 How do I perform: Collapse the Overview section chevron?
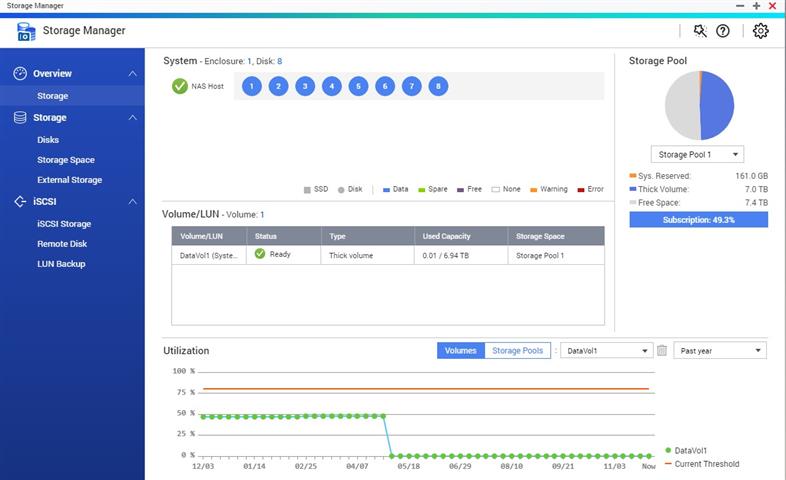[132, 74]
